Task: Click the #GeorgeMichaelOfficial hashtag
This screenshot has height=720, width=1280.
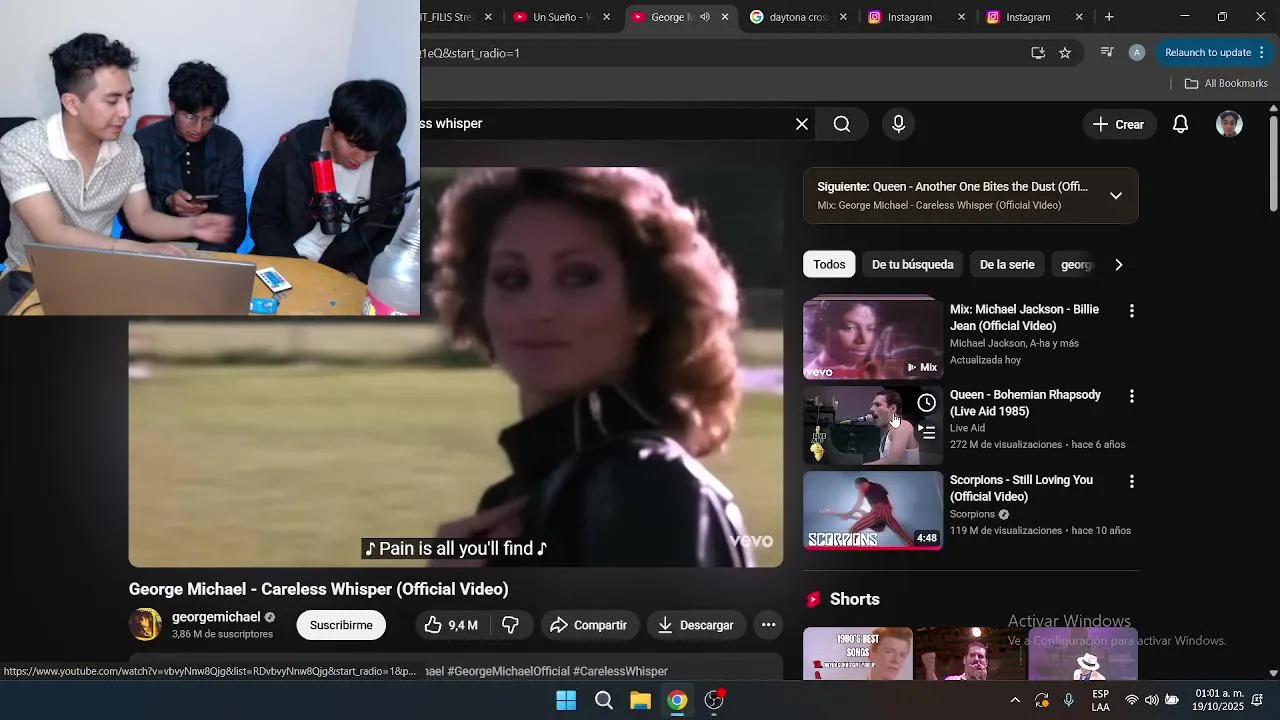Action: (508, 671)
